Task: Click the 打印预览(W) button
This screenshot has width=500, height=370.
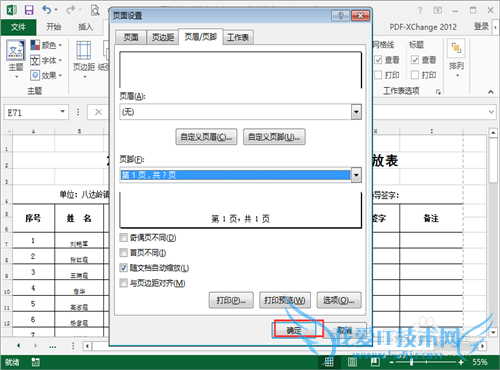Action: click(285, 301)
